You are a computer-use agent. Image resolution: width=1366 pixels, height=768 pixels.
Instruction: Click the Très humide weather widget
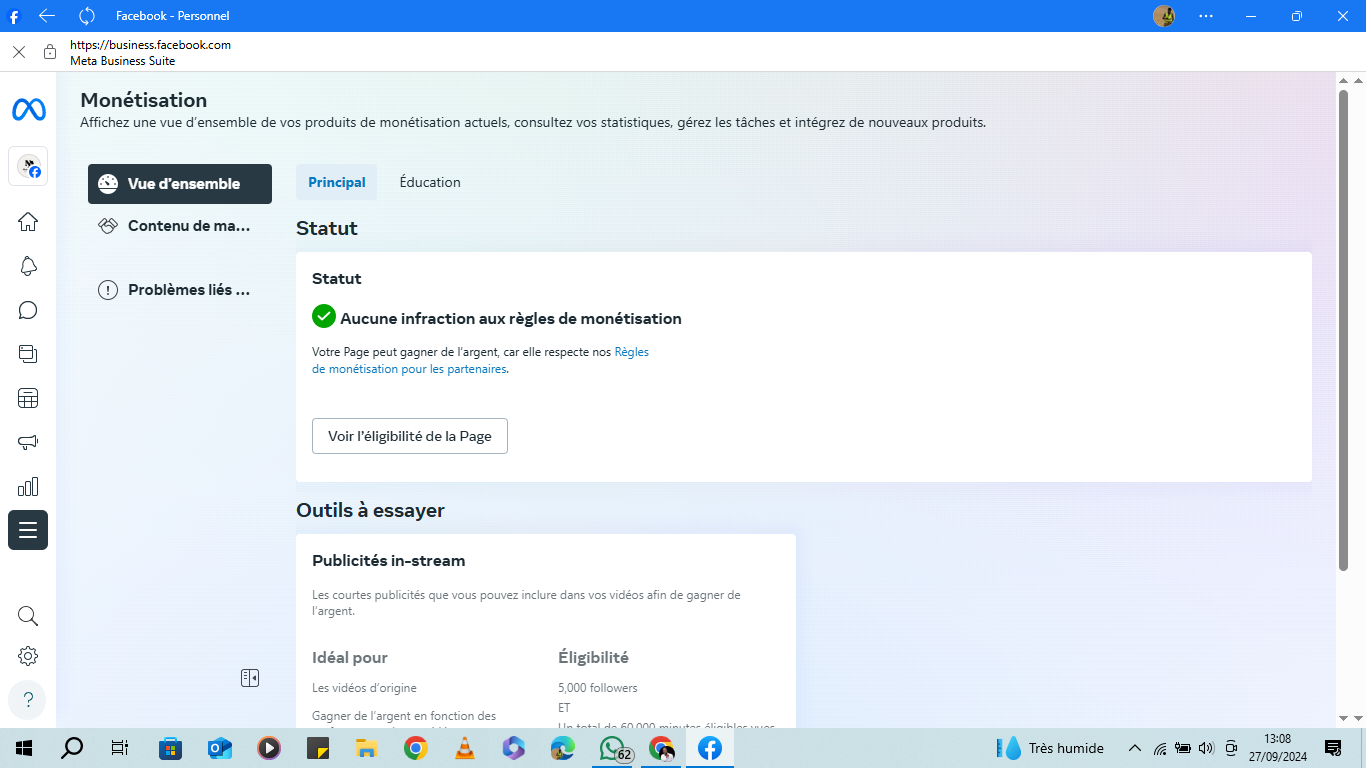pos(1051,748)
